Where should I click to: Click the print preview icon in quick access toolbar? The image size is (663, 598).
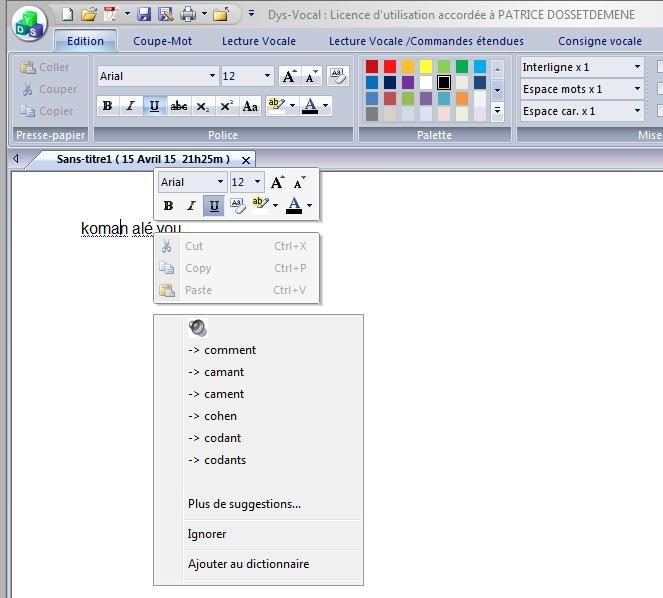coord(166,14)
